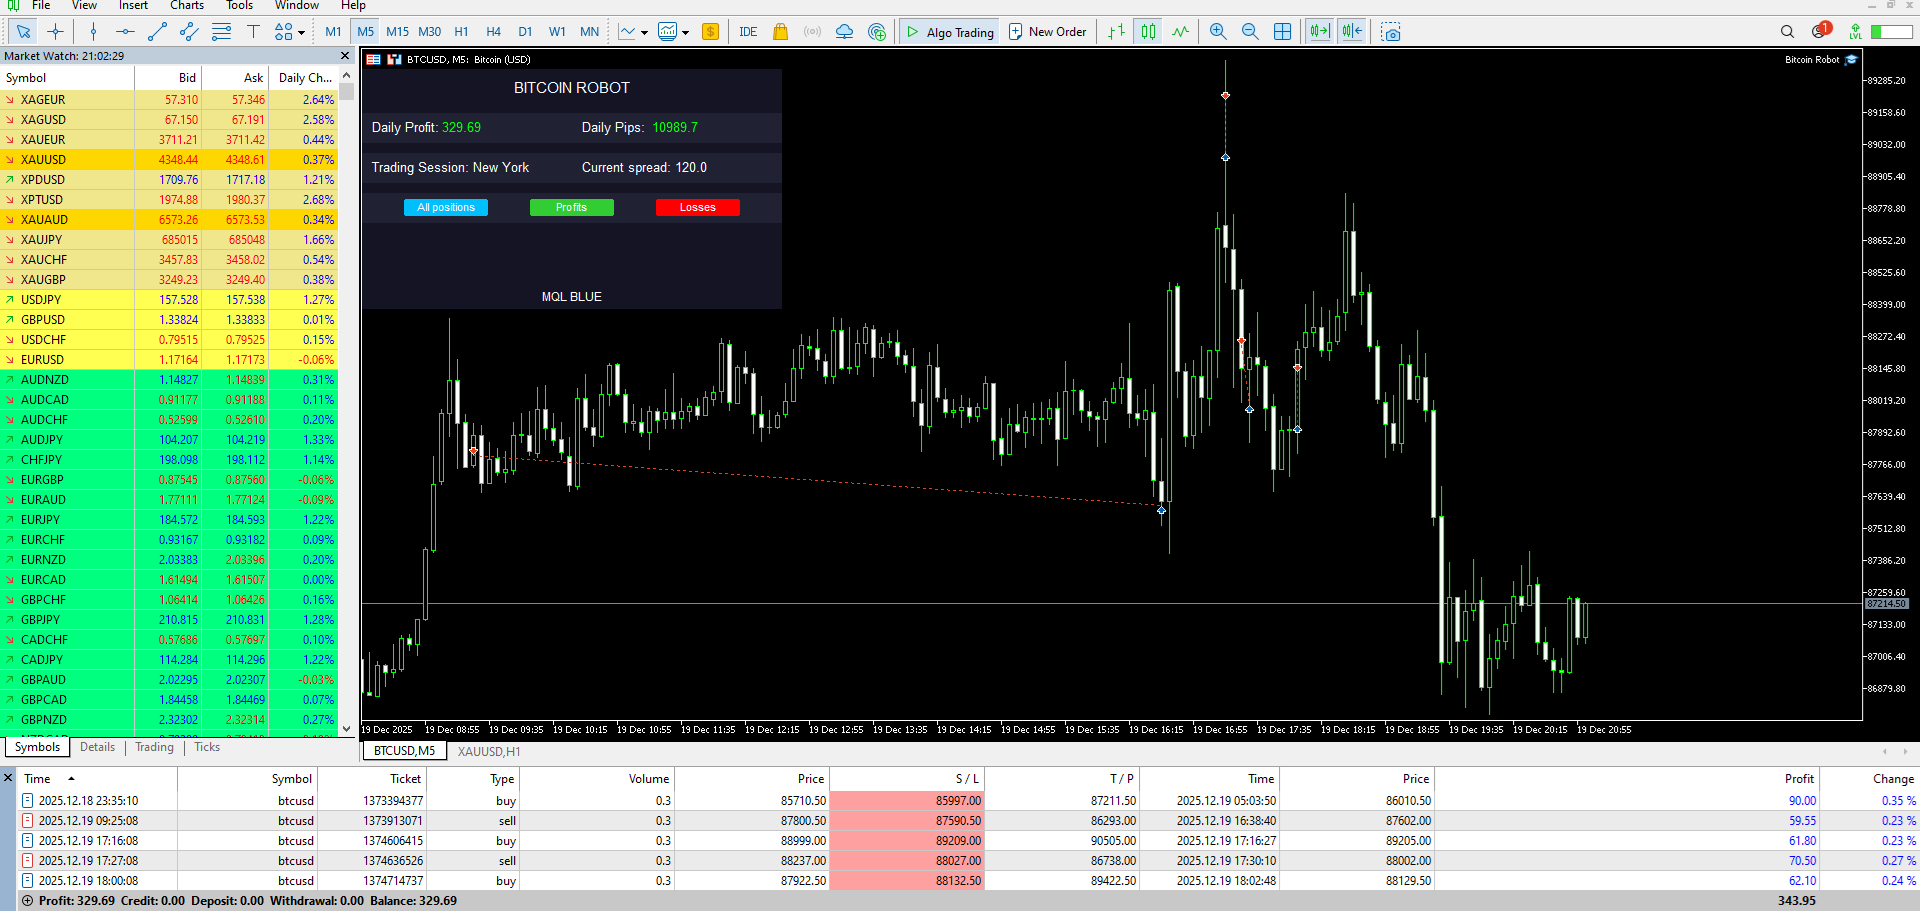Open the Tools menu
The width and height of the screenshot is (1920, 911).
pos(240,6)
